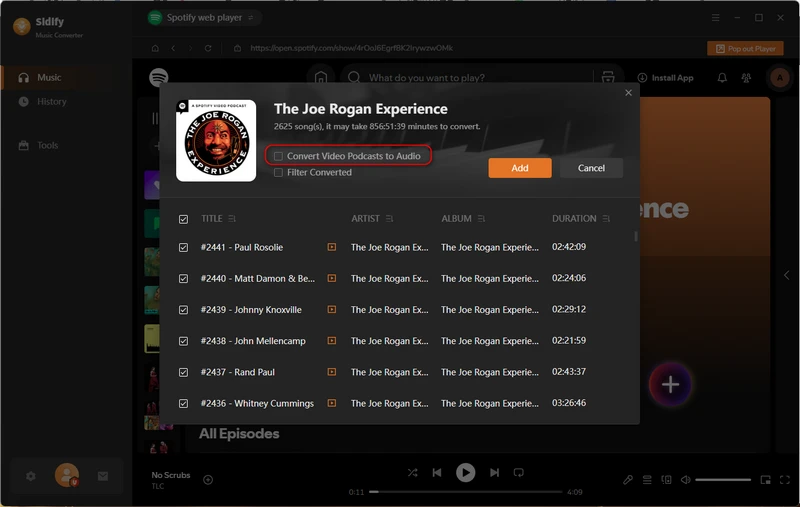
Task: Open Sidify settings gear
Action: point(31,476)
